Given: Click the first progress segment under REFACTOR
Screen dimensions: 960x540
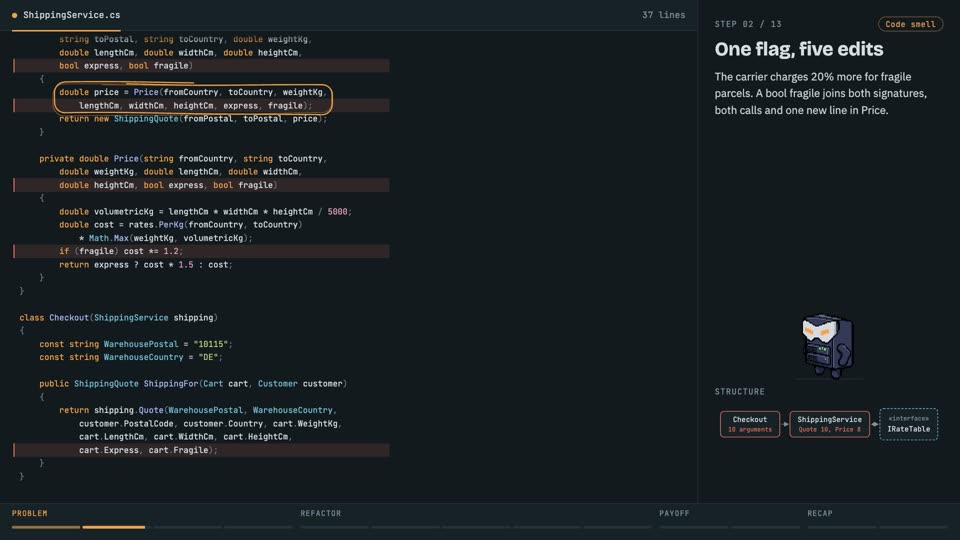Looking at the screenshot, I should tap(334, 527).
